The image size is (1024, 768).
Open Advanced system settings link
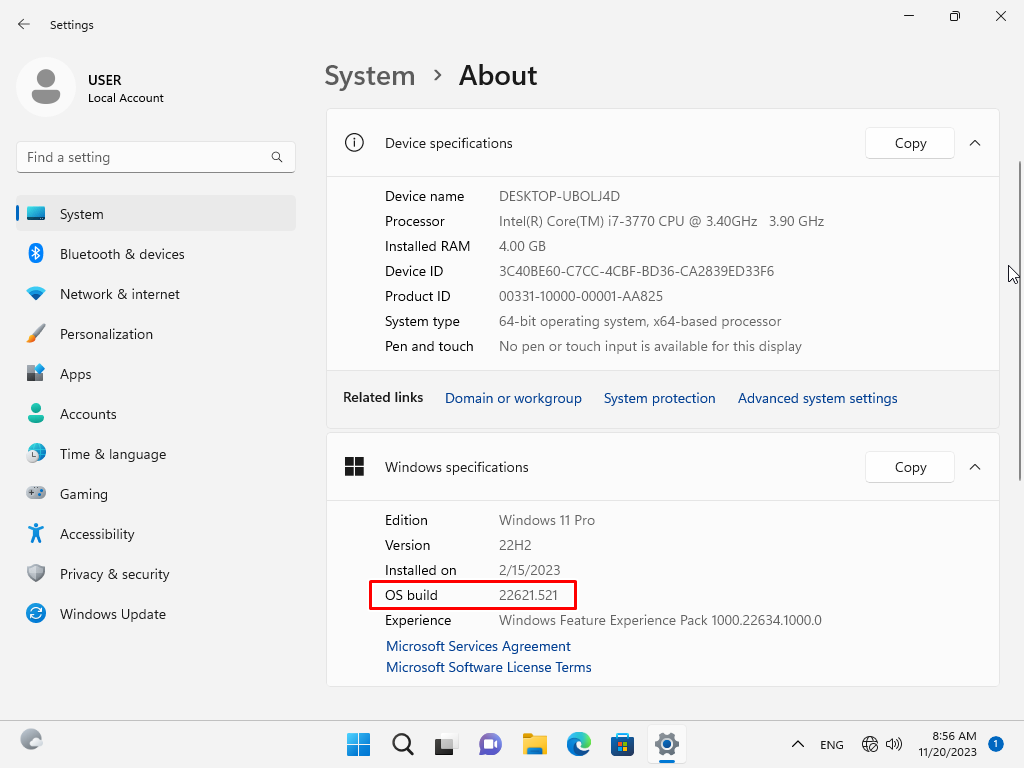pyautogui.click(x=817, y=398)
